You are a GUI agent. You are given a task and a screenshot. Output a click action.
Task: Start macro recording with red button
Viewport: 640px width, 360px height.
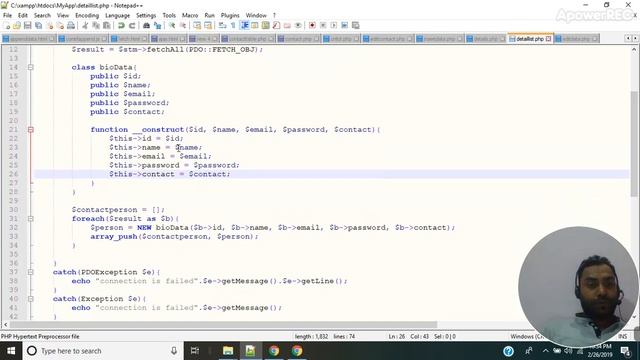[312, 25]
